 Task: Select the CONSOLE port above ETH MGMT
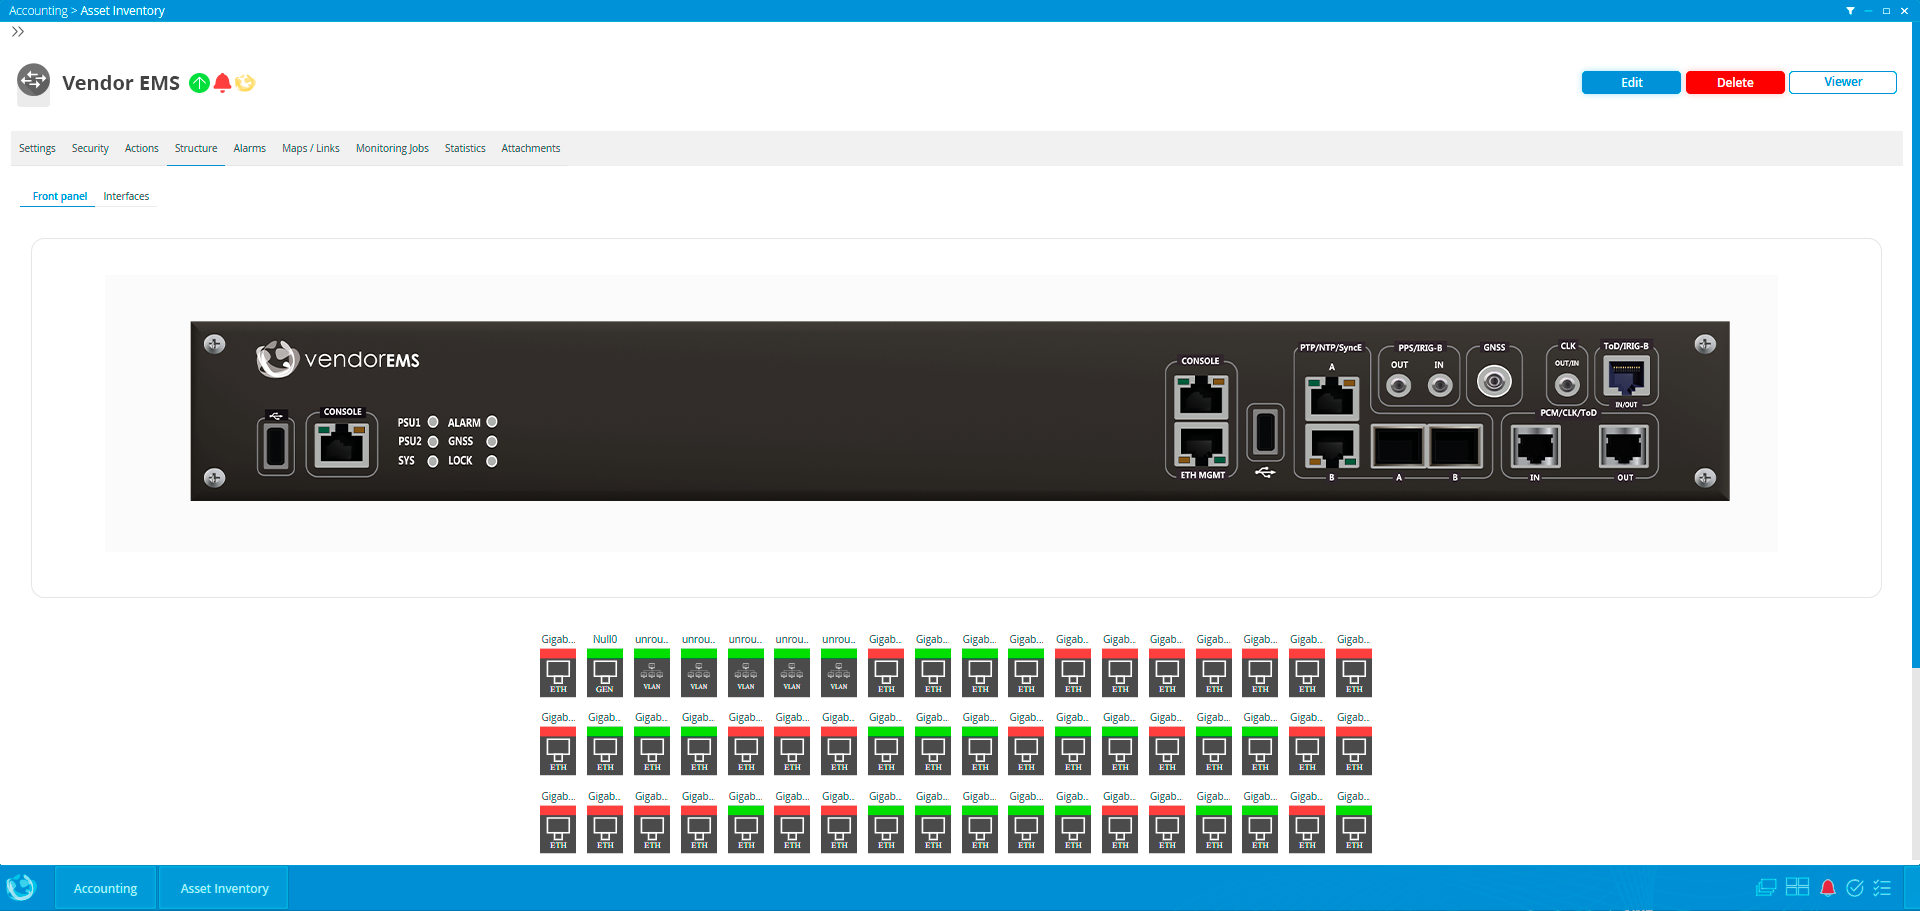tap(1201, 396)
